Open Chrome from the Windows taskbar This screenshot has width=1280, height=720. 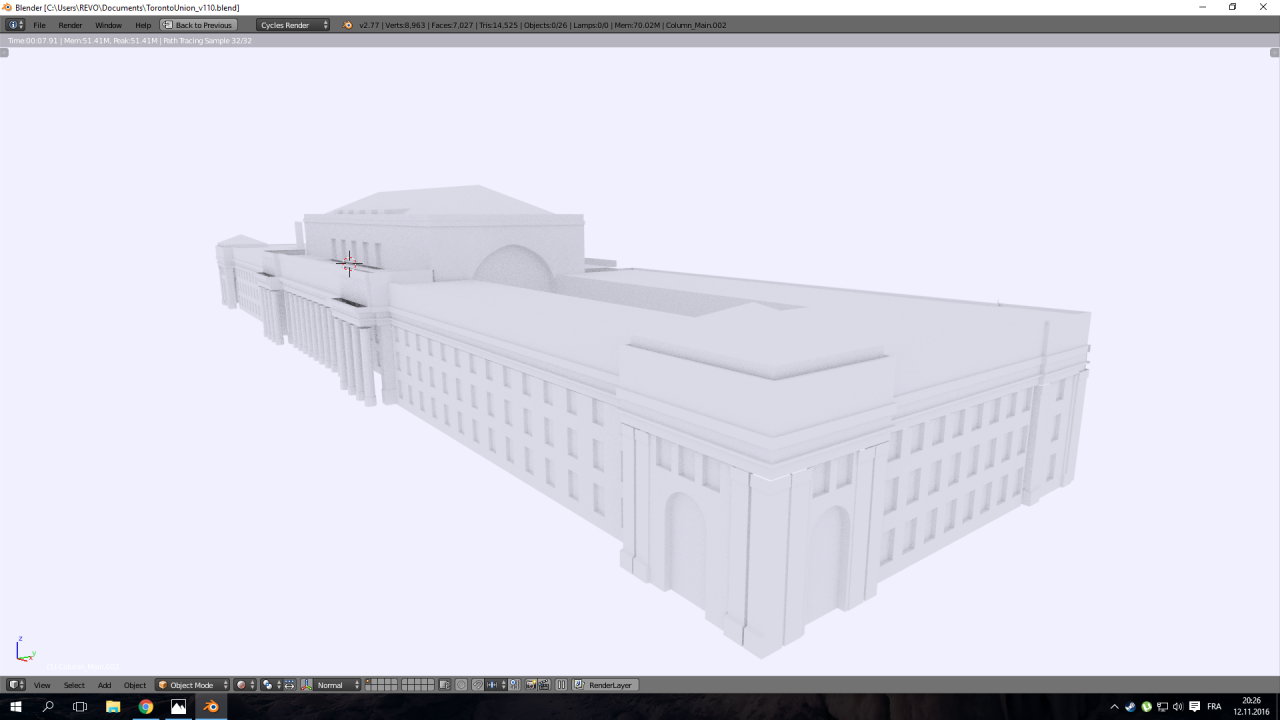(146, 706)
